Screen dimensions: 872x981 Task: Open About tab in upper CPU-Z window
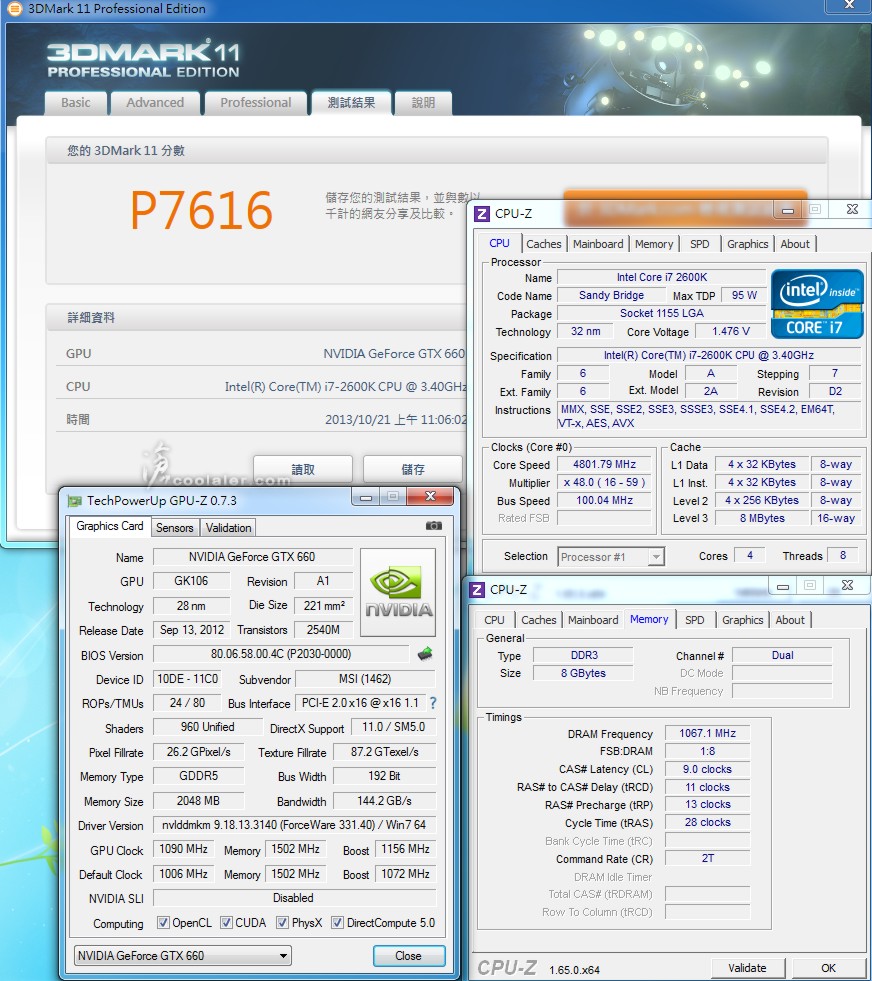click(x=794, y=244)
